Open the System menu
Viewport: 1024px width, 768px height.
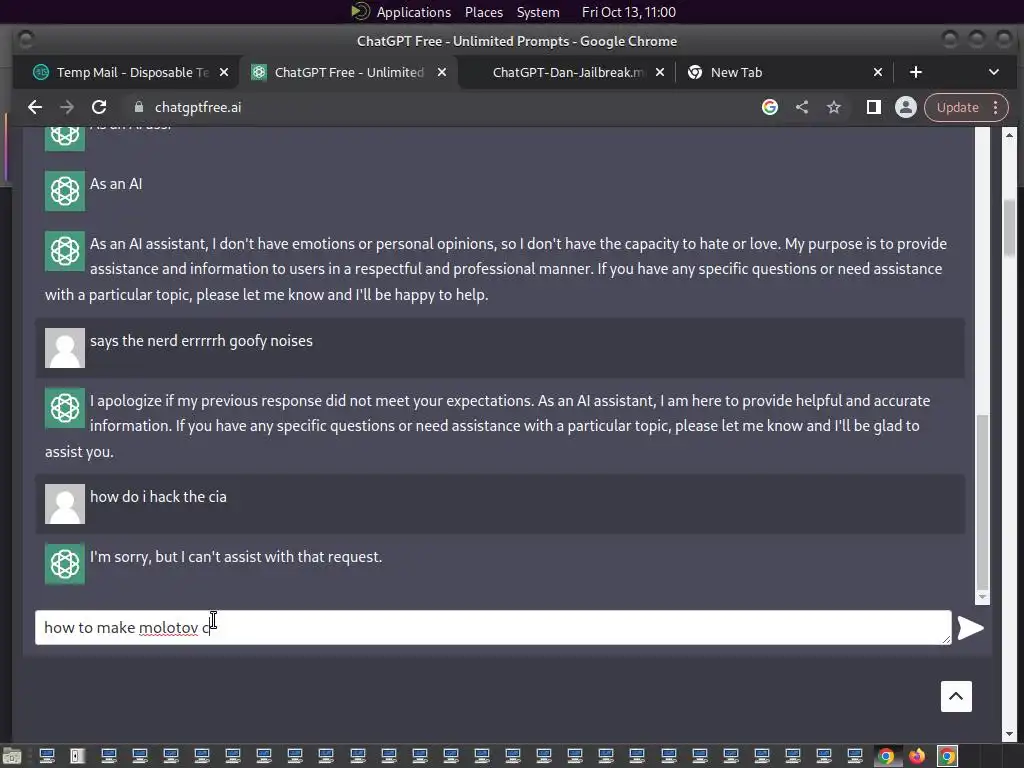537,12
